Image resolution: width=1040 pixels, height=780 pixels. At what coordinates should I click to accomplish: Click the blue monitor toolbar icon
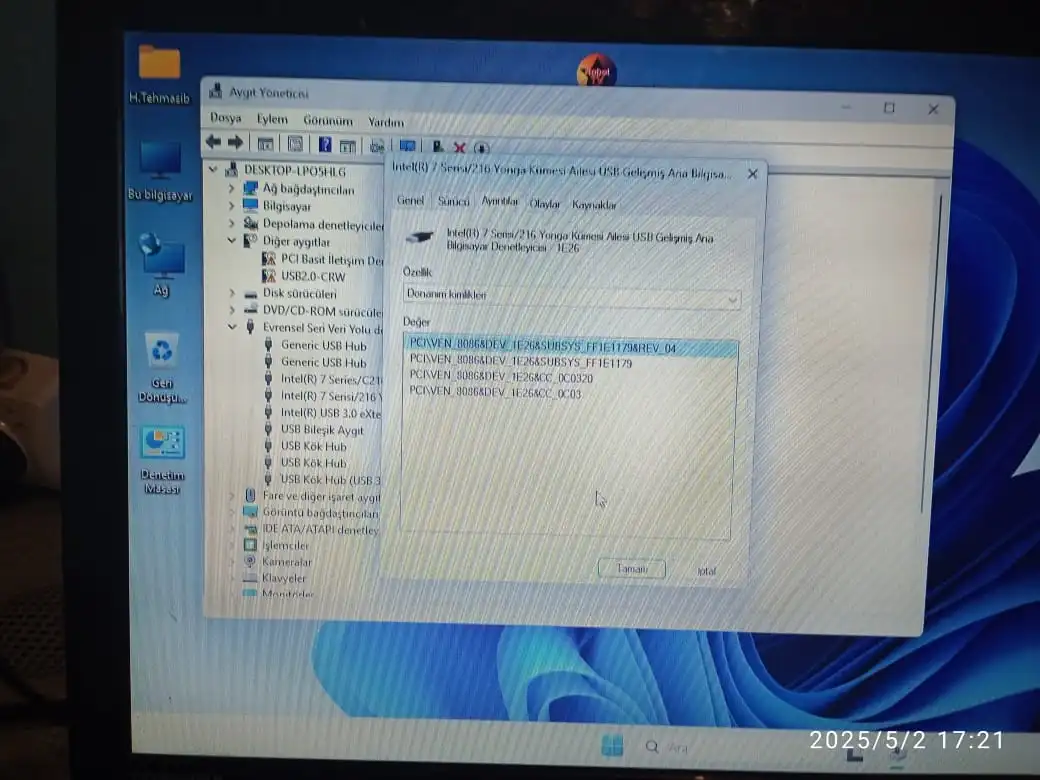(x=407, y=145)
